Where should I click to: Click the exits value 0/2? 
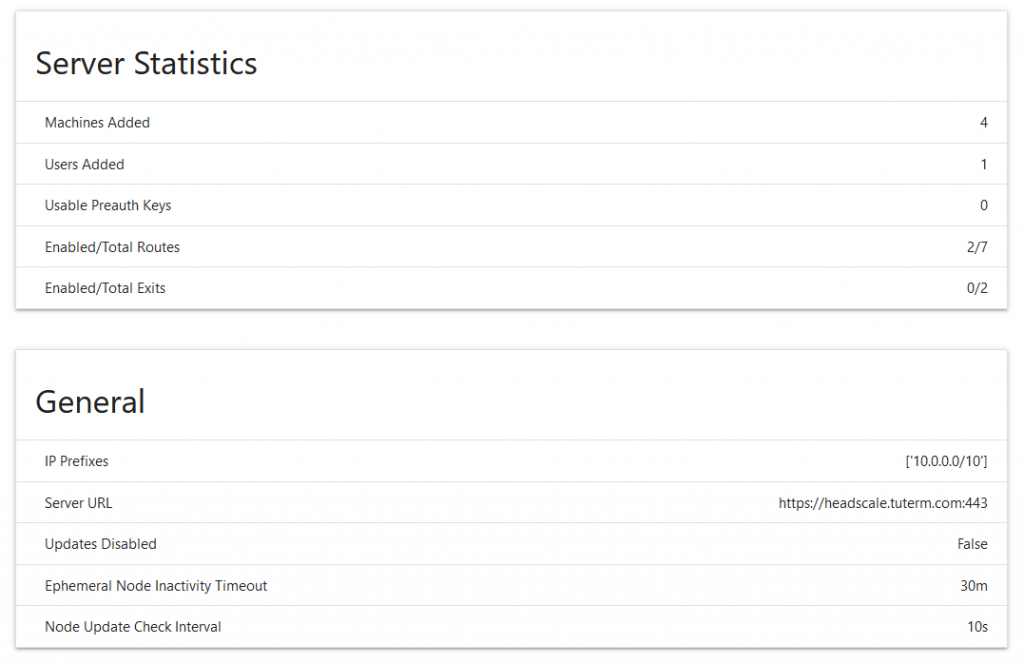click(x=977, y=289)
